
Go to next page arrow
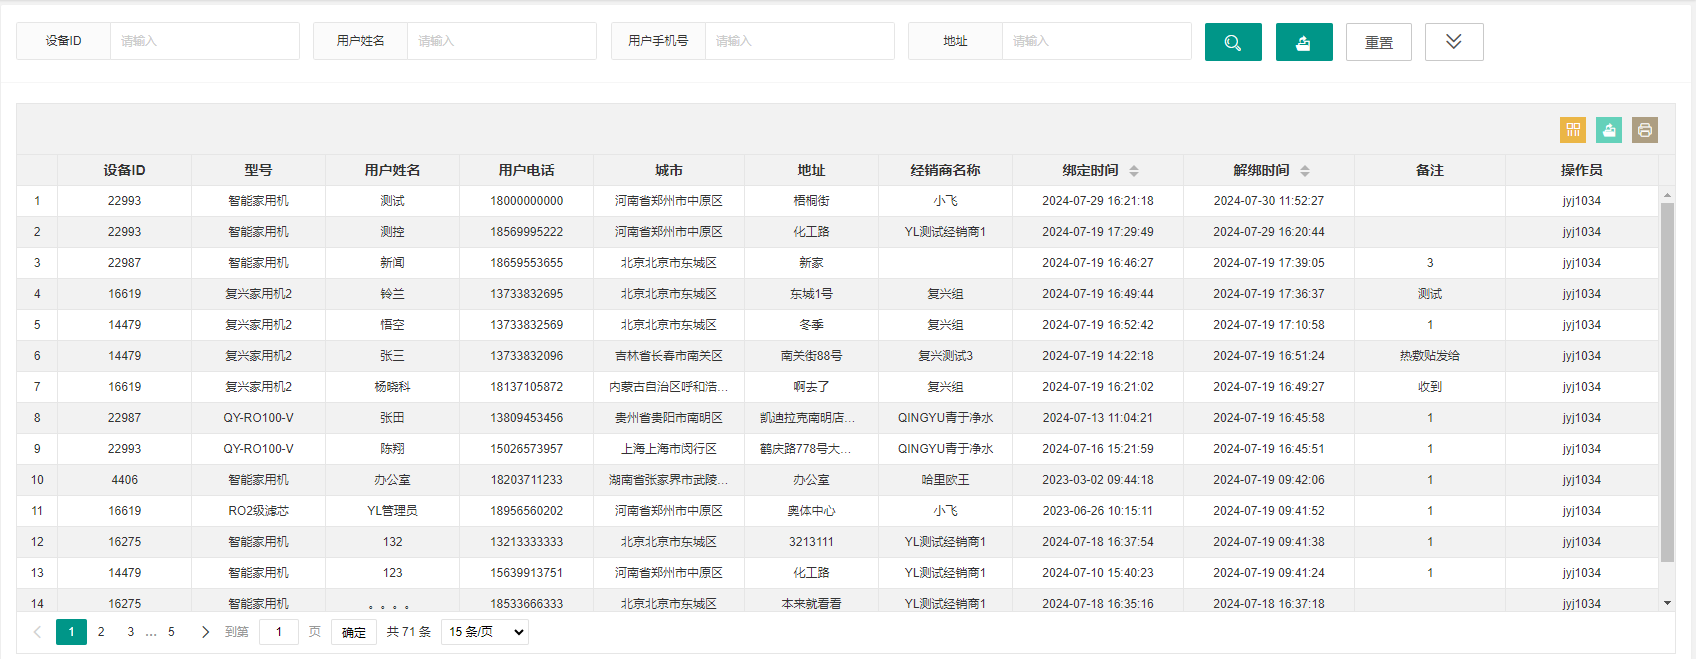(x=205, y=632)
